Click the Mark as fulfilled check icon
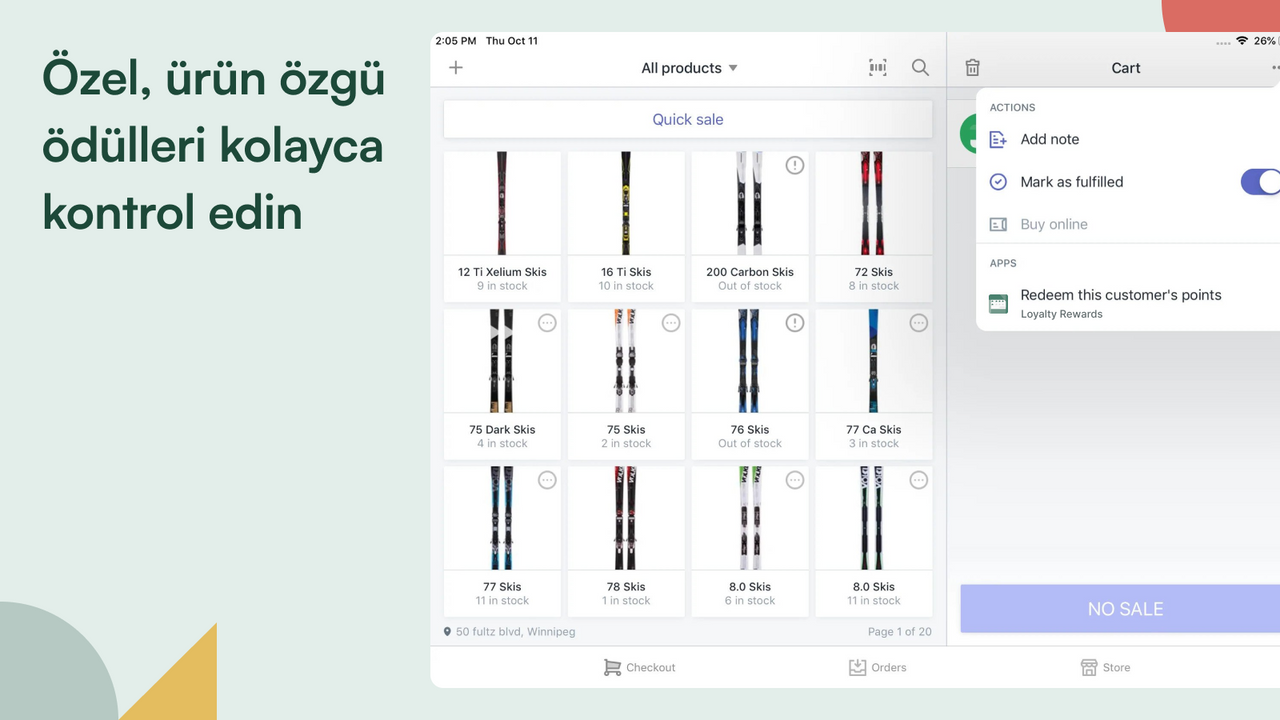The image size is (1280, 720). click(998, 182)
